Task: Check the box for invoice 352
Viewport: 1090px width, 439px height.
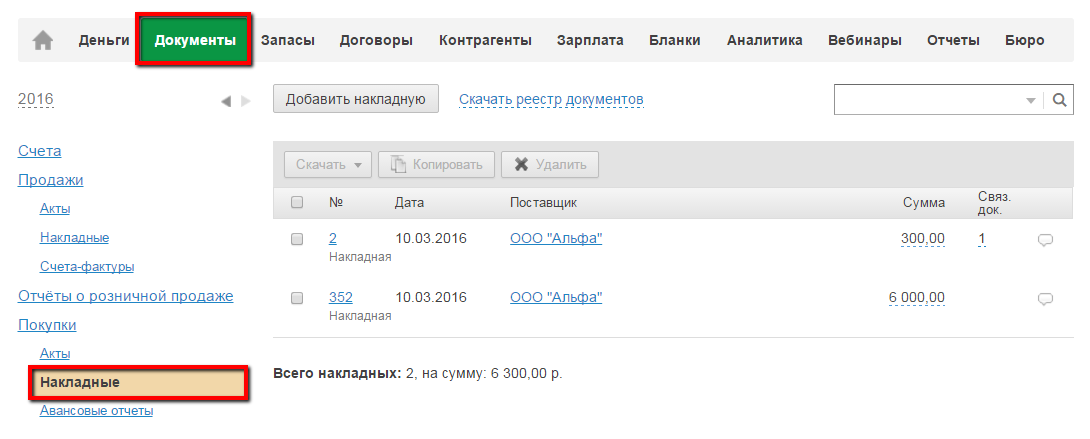Action: pos(297,298)
